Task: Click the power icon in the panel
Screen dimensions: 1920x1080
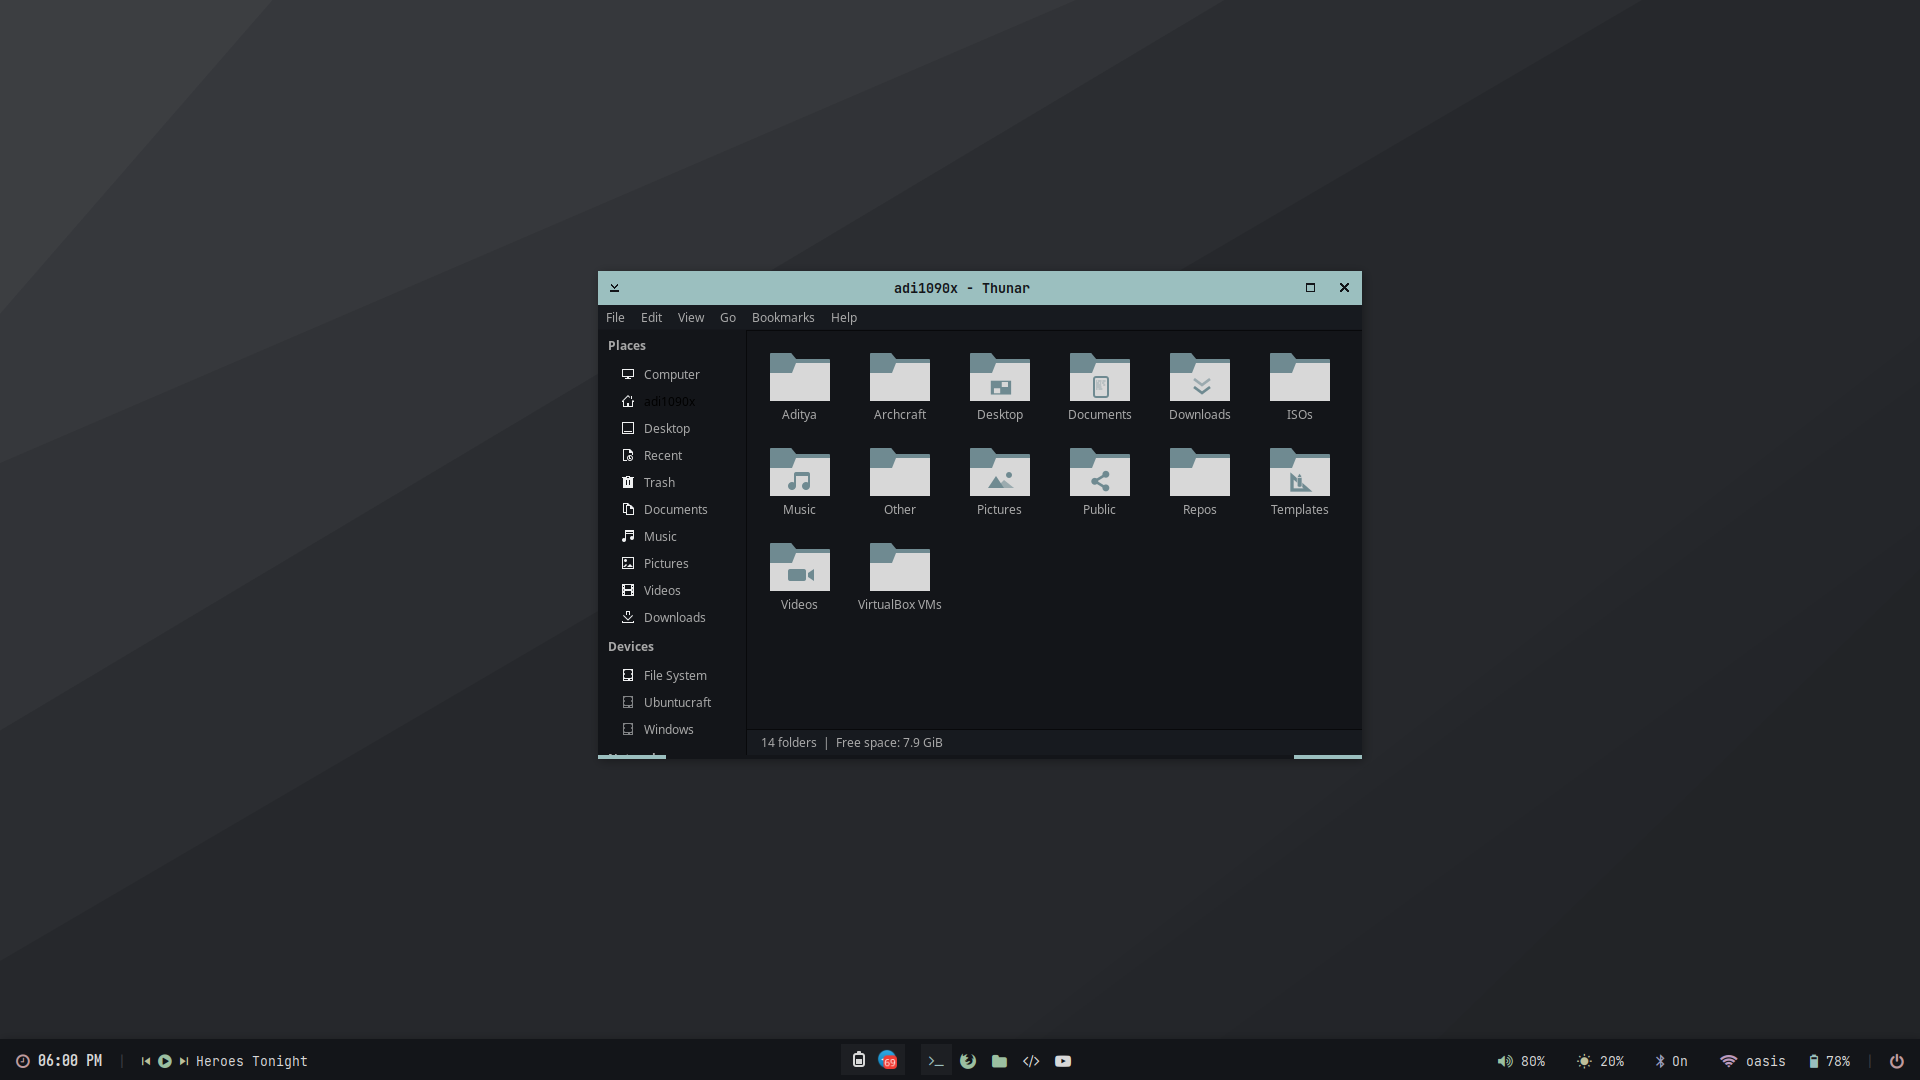Action: [x=1896, y=1061]
